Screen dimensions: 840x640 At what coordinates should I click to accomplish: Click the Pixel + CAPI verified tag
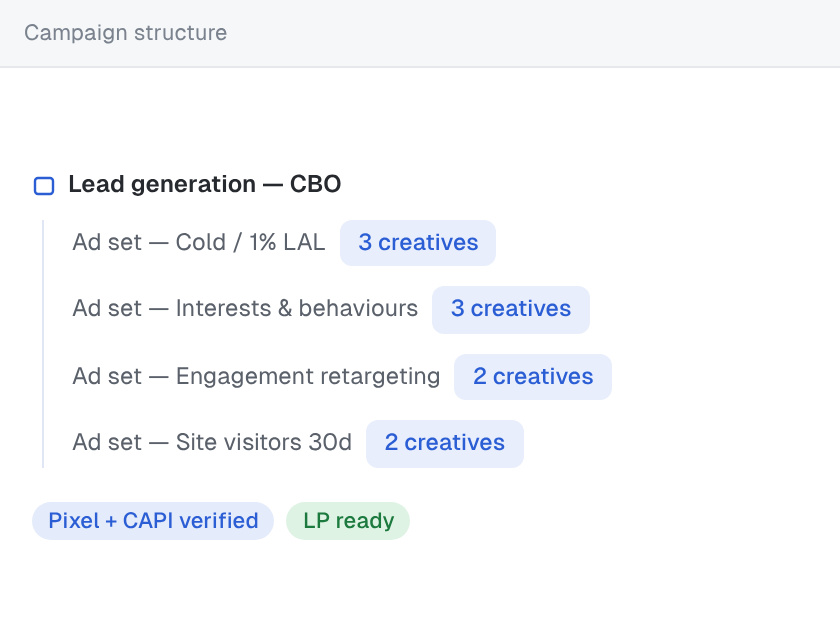pyautogui.click(x=153, y=521)
